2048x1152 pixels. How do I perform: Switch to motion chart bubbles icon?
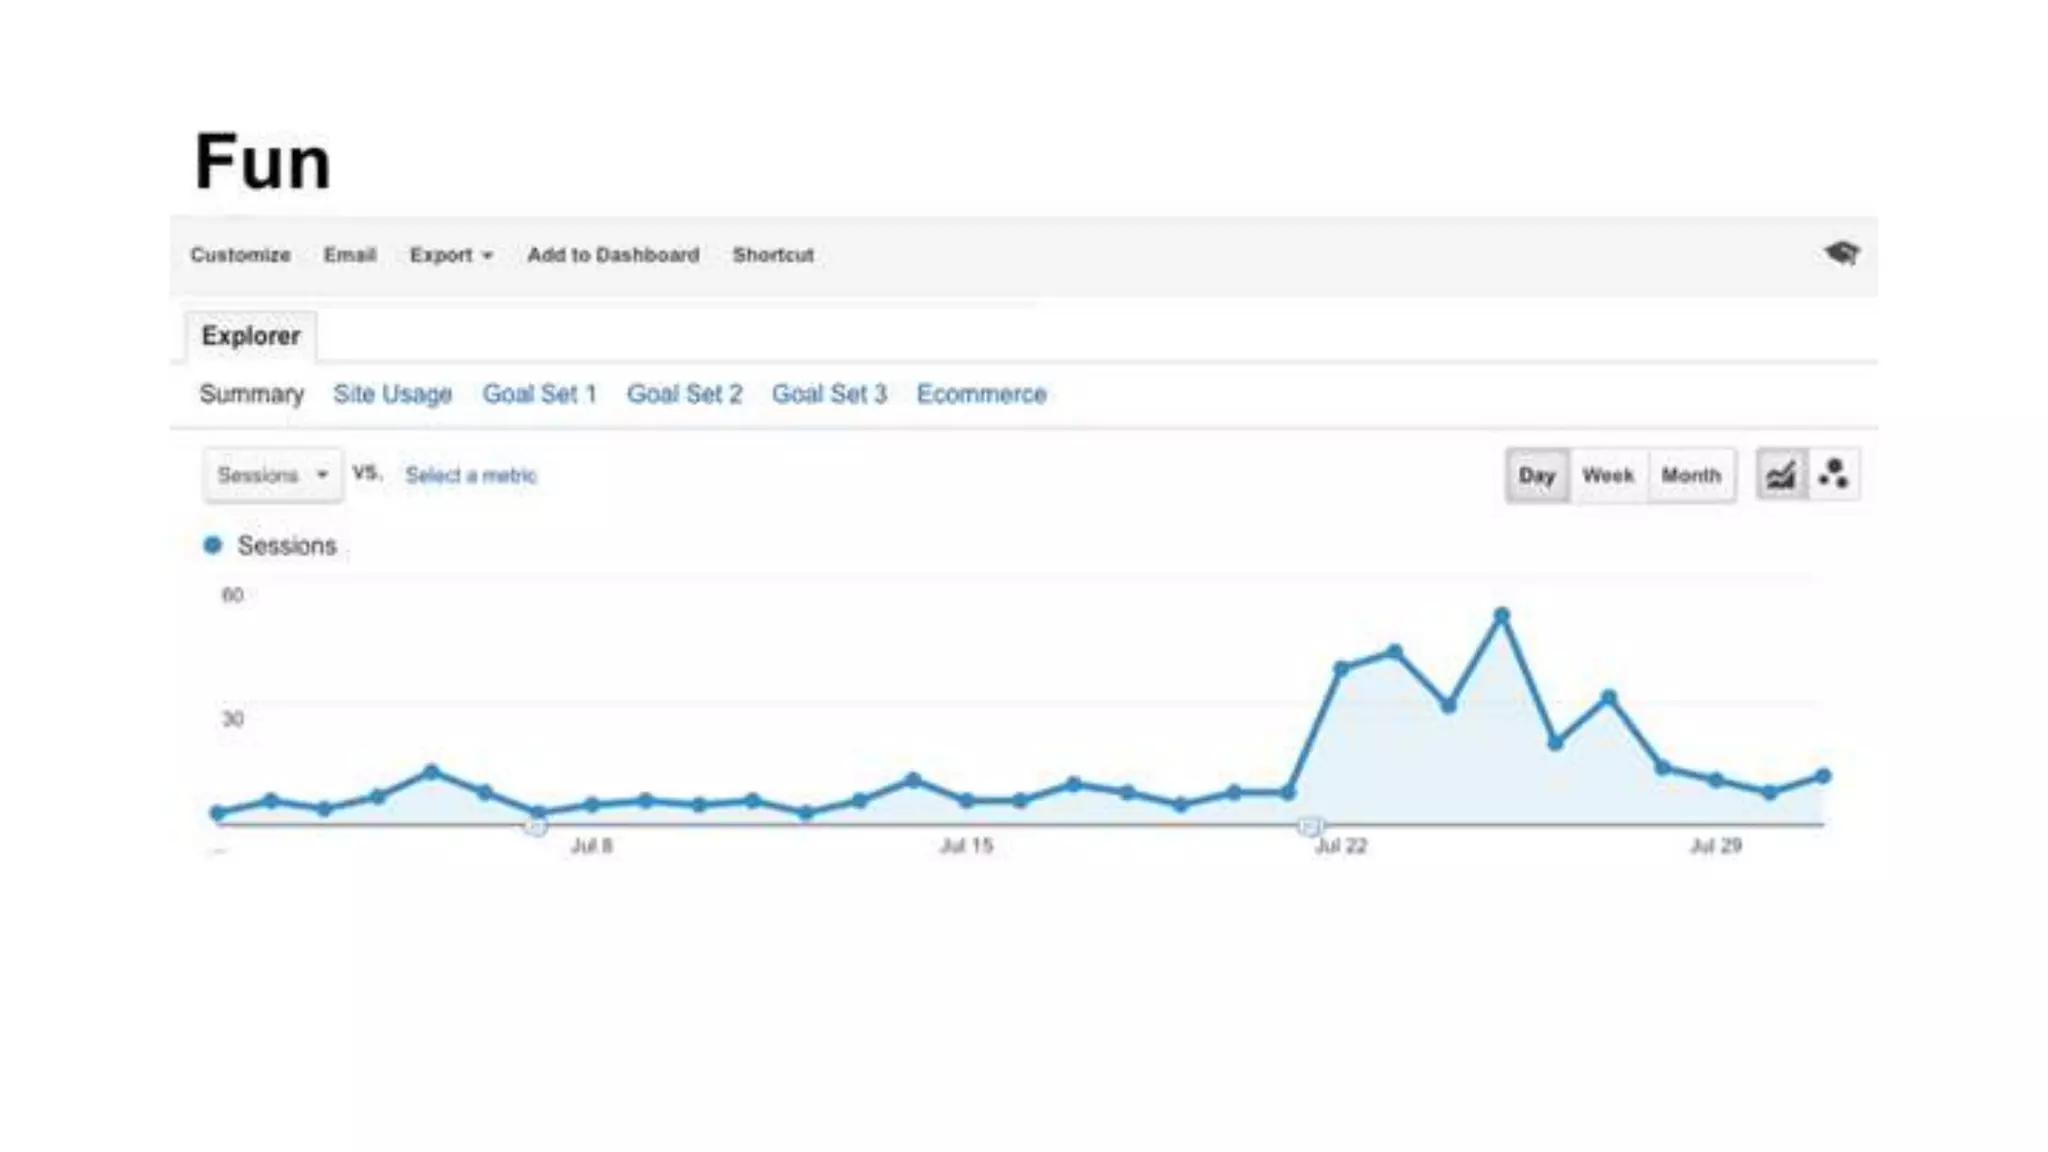(x=1834, y=475)
